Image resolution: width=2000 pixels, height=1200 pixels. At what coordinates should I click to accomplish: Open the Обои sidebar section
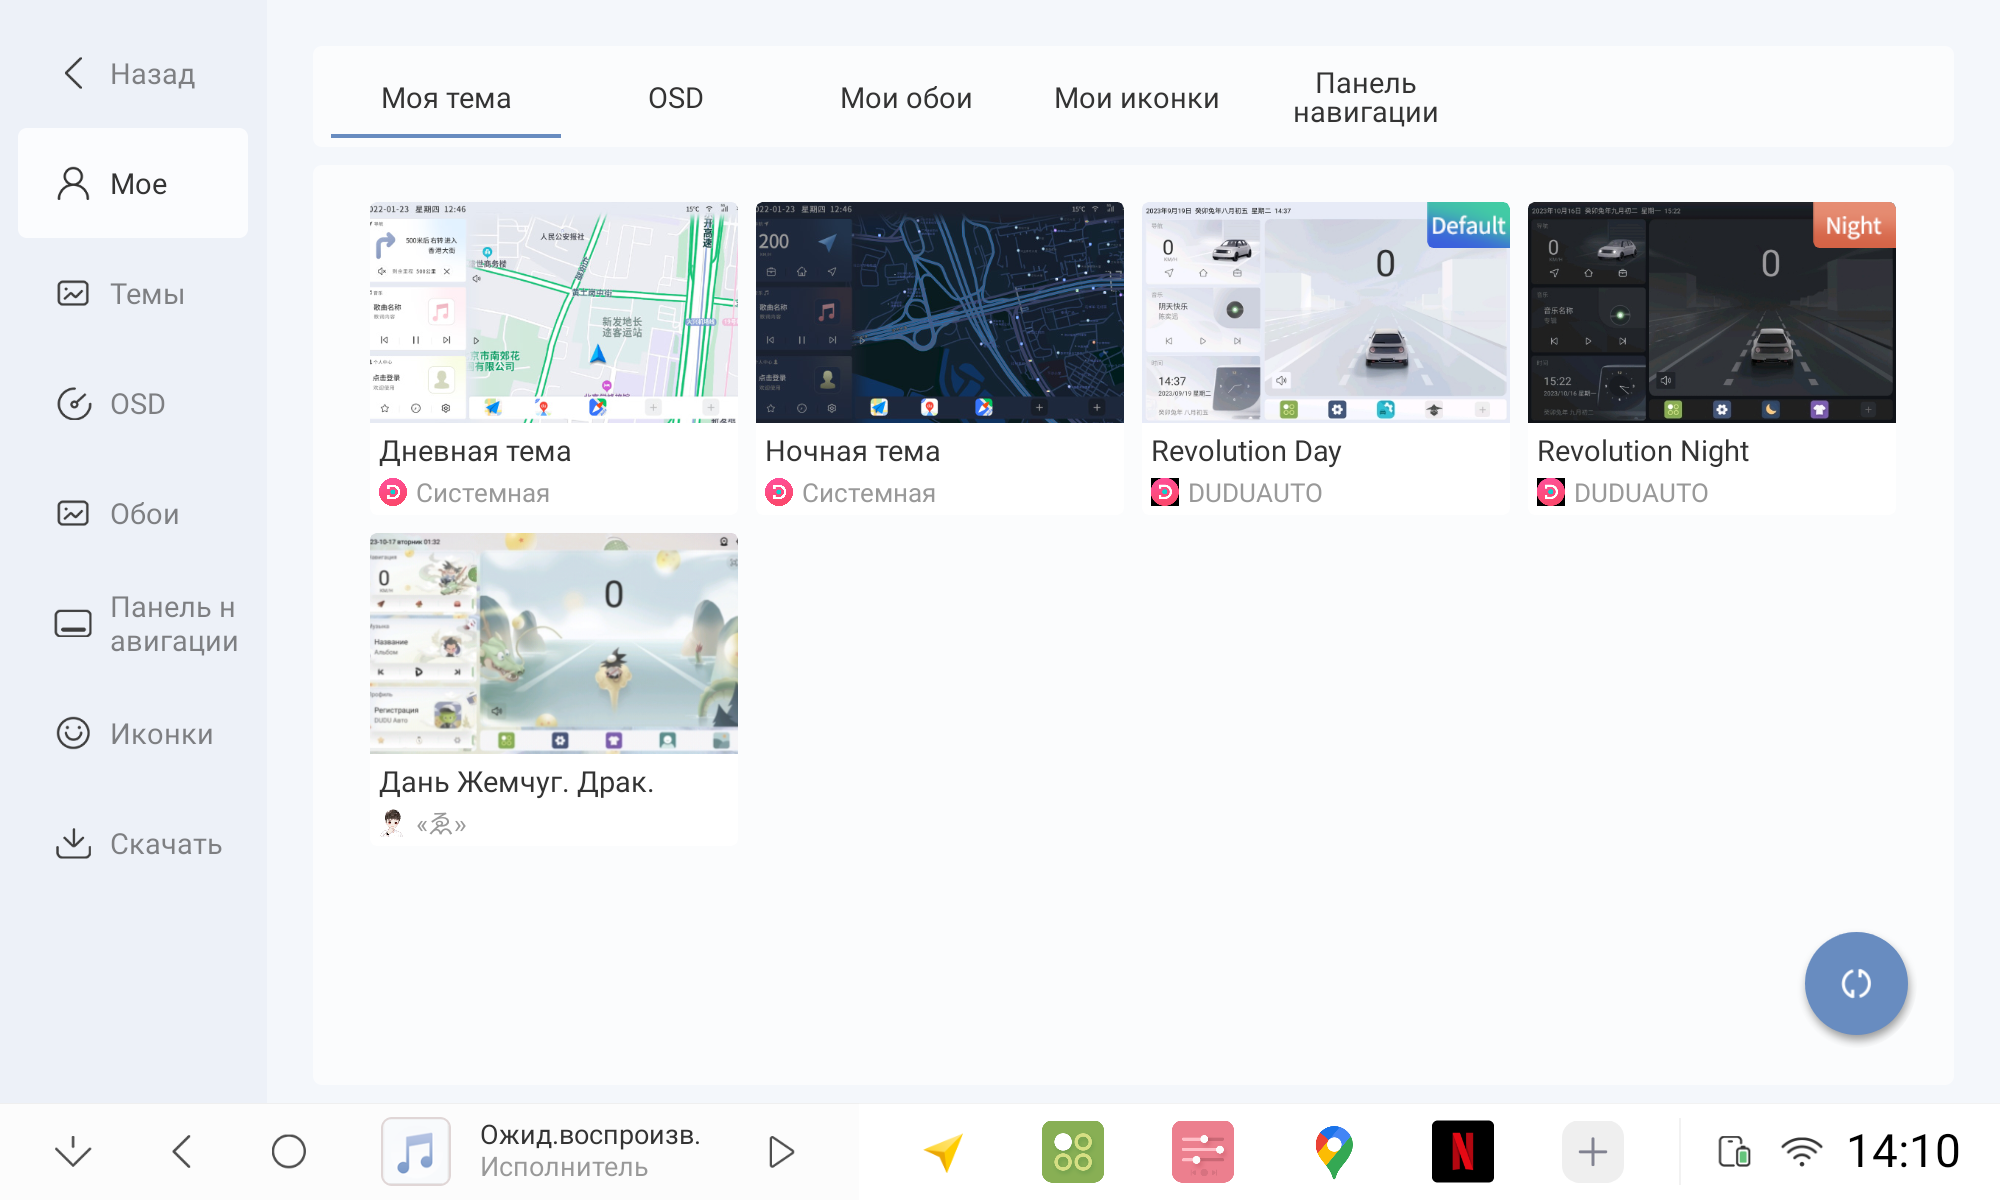133,513
